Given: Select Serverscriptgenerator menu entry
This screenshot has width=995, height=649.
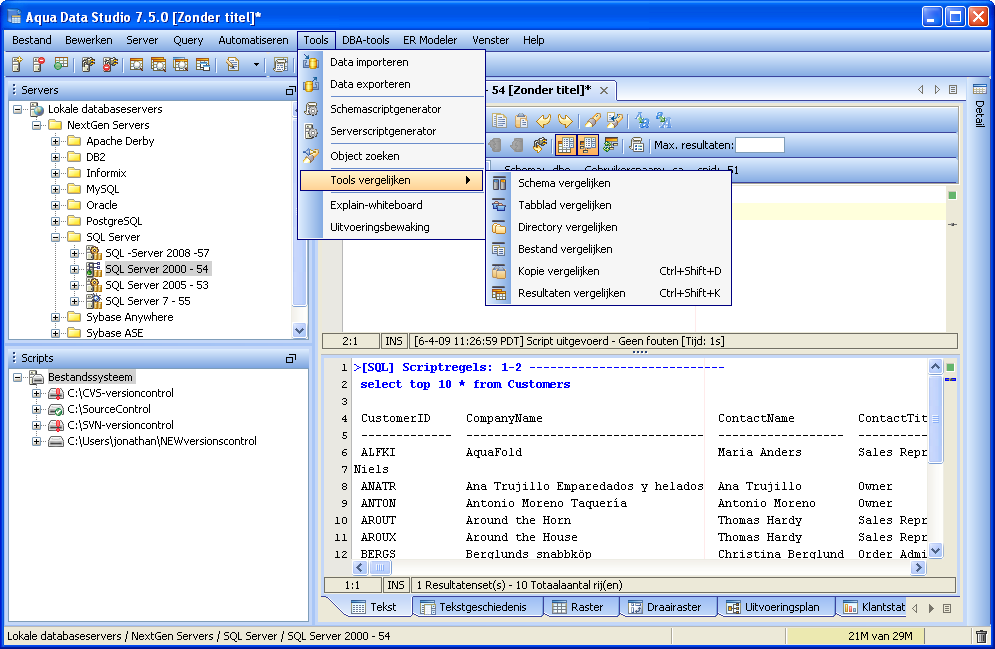Looking at the screenshot, I should click(392, 131).
